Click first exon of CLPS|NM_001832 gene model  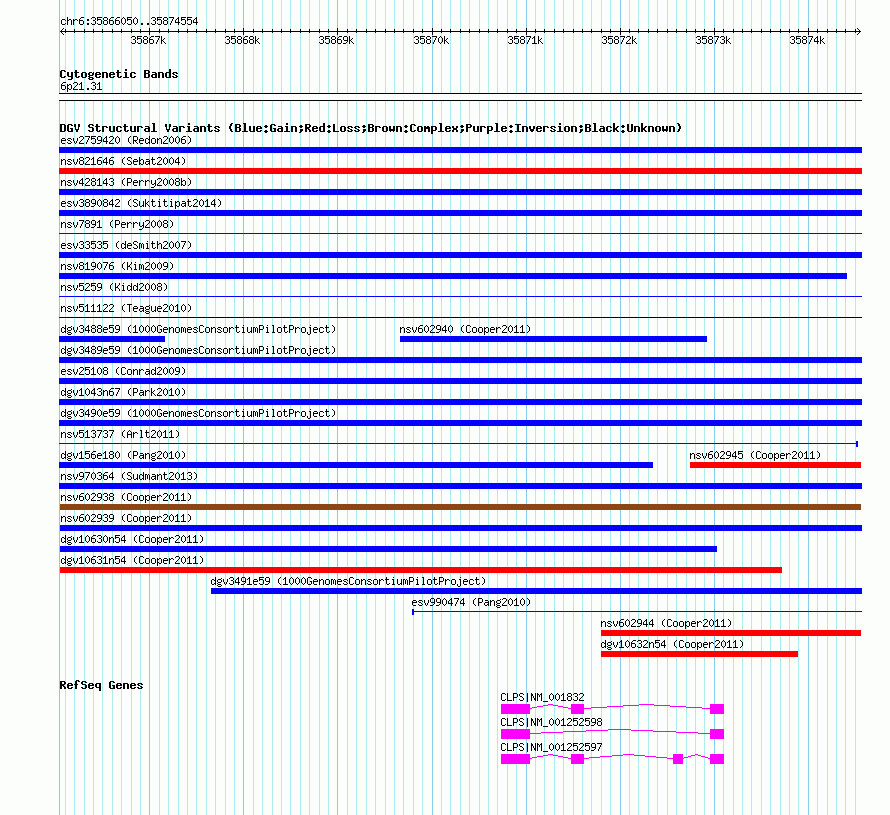tap(515, 709)
